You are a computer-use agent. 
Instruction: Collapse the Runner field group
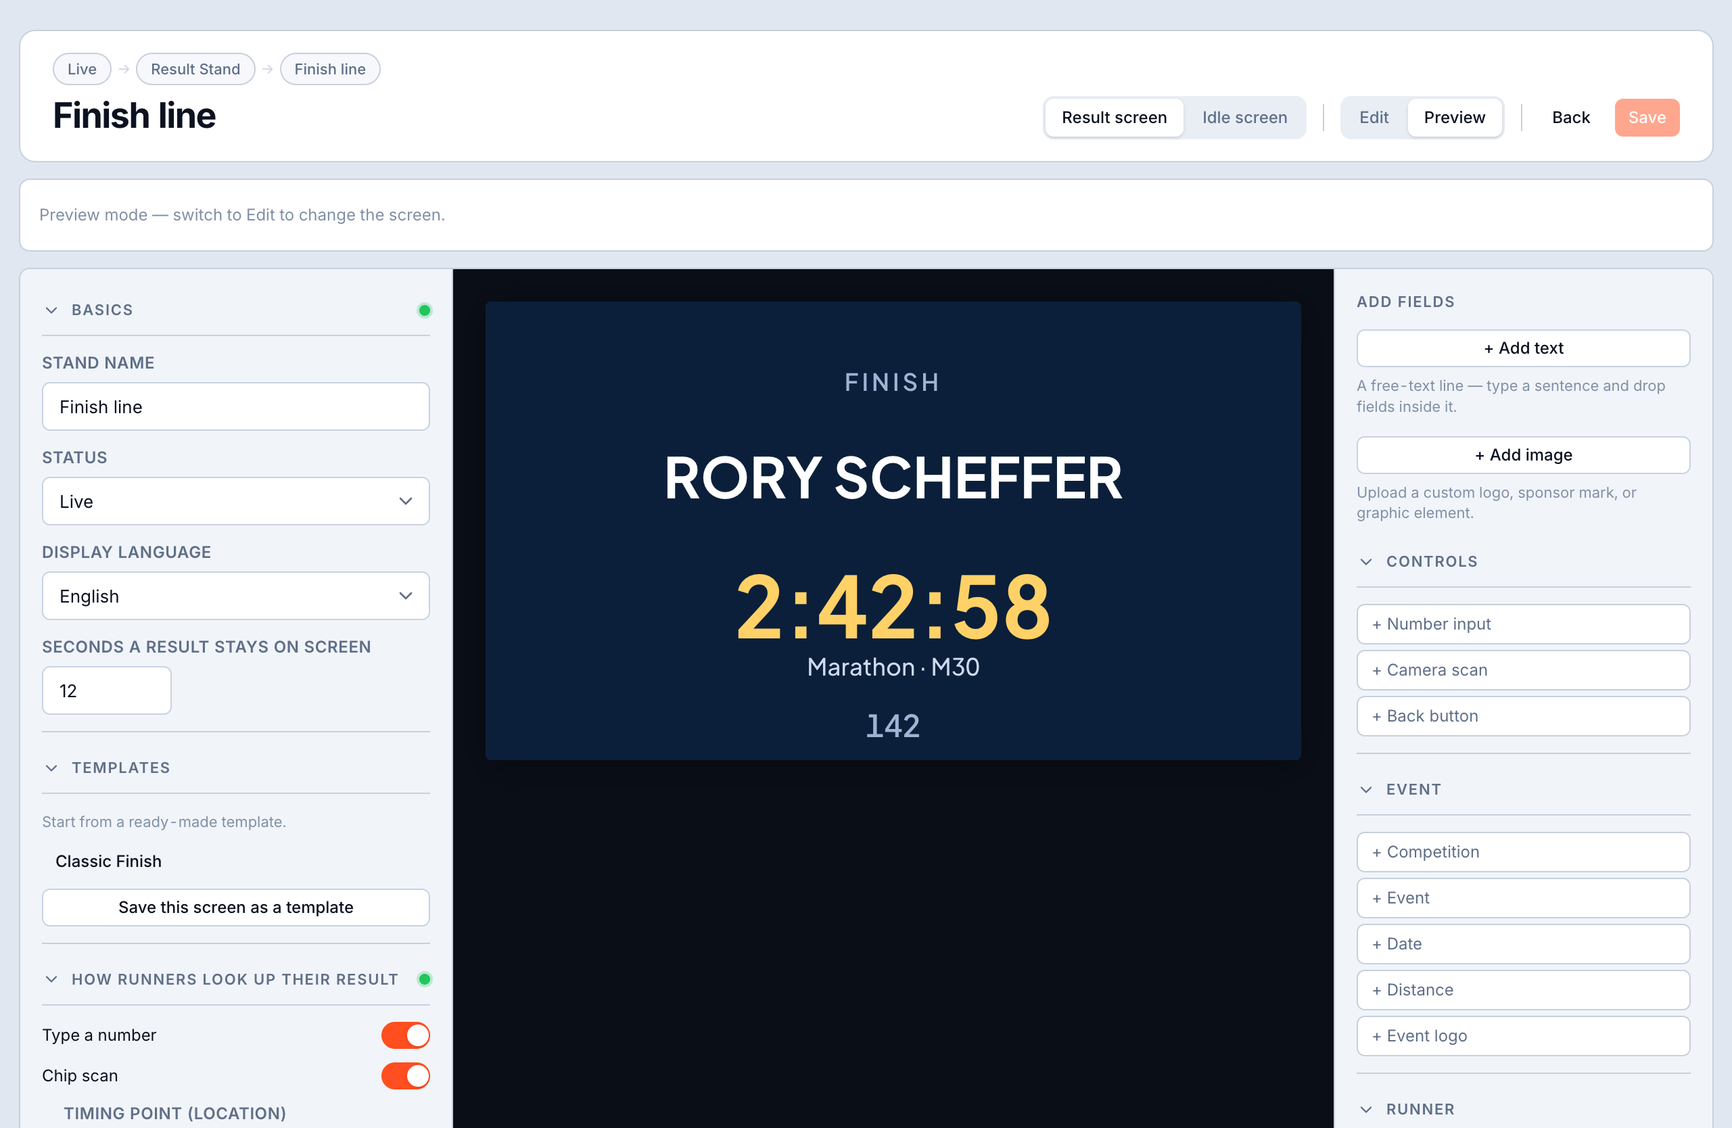[x=1366, y=1110]
